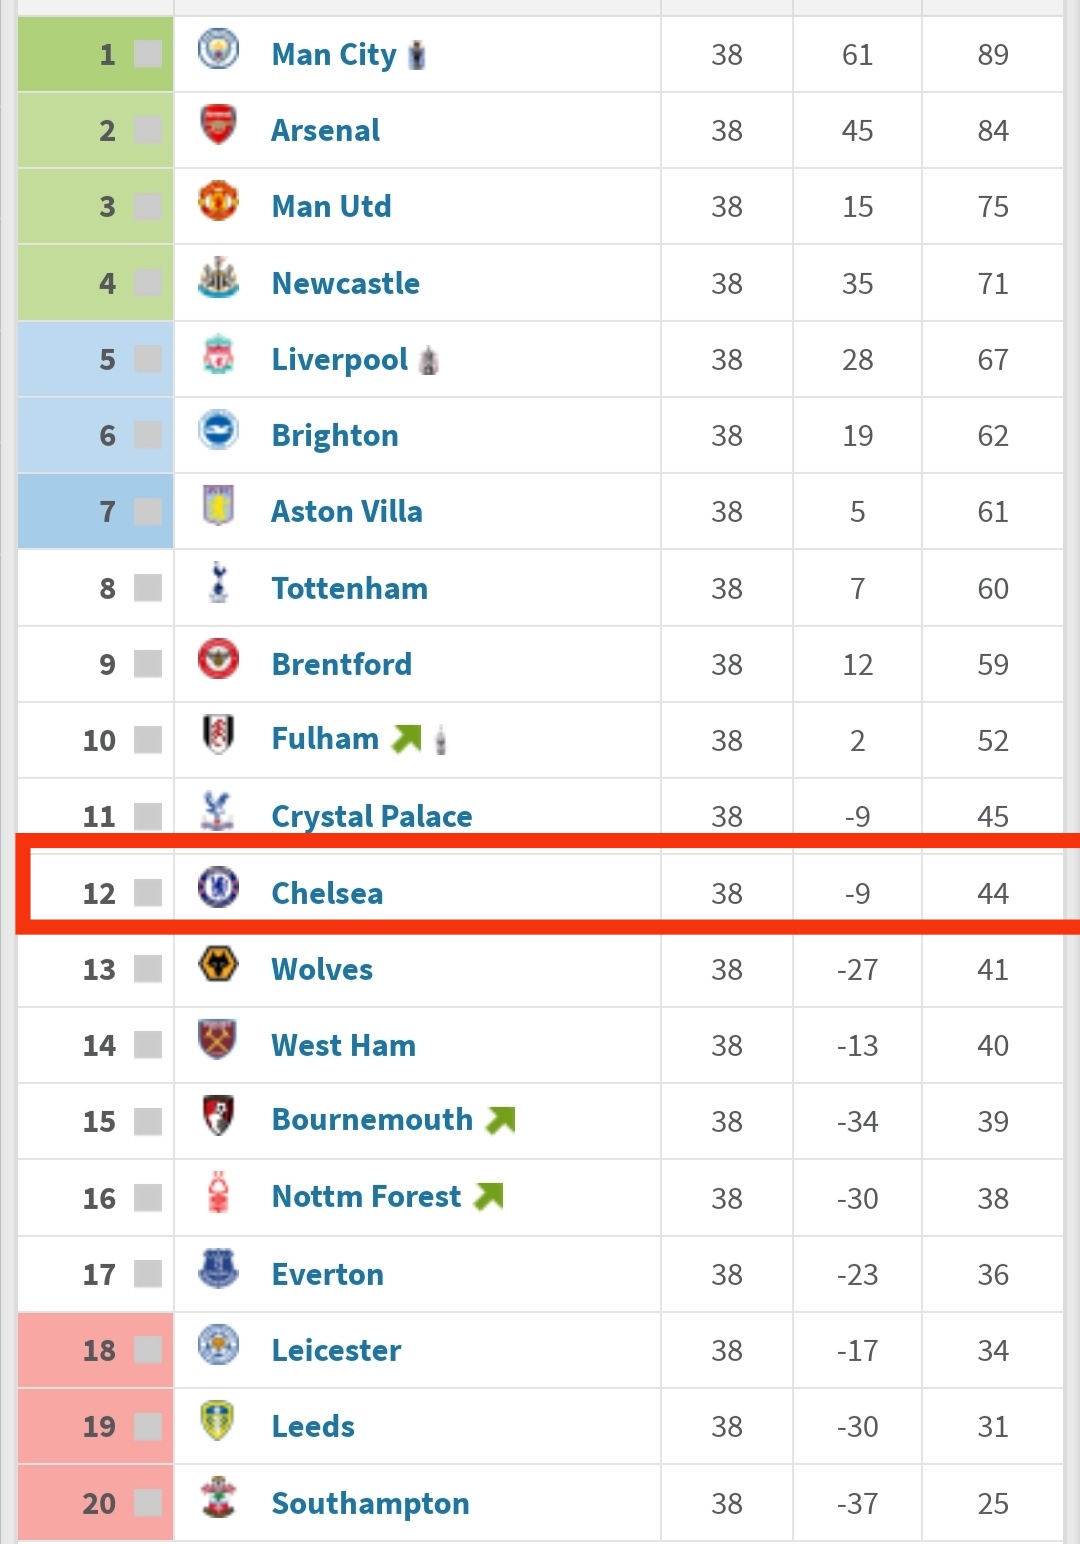Viewport: 1080px width, 1544px height.
Task: Tick the grey checkbox for rank 1
Action: tap(148, 54)
